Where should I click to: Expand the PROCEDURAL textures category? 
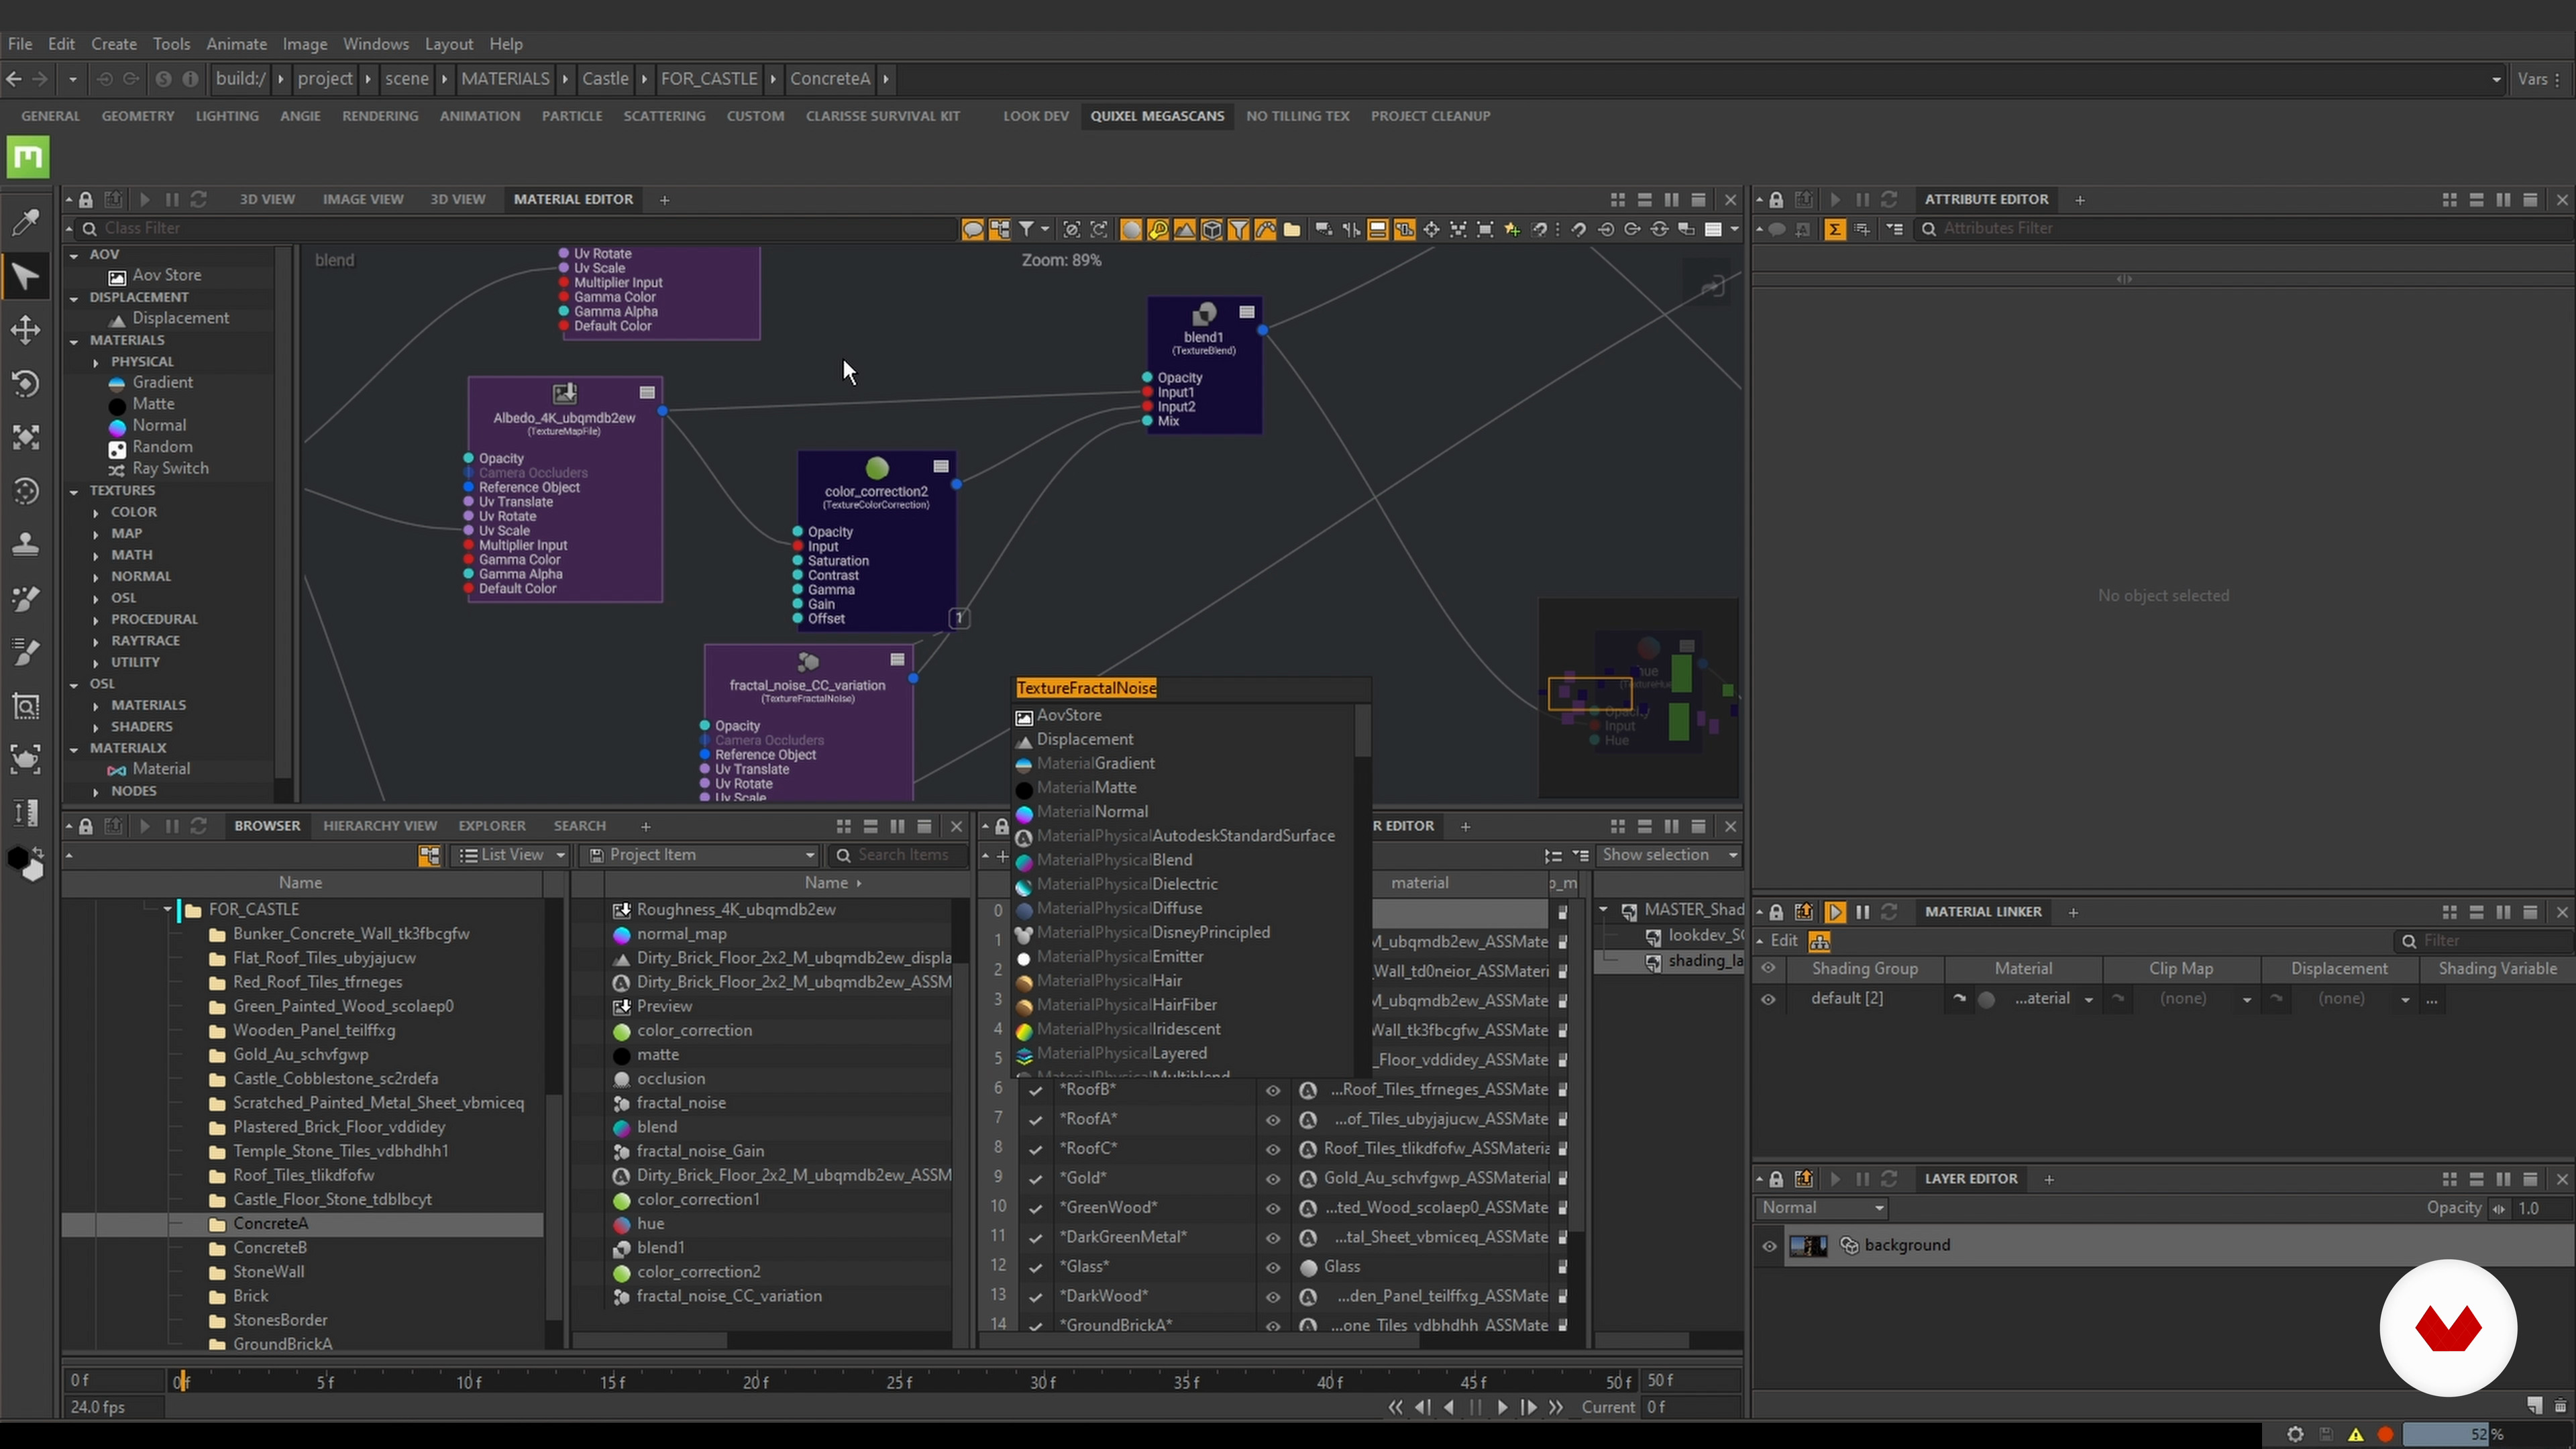click(96, 620)
